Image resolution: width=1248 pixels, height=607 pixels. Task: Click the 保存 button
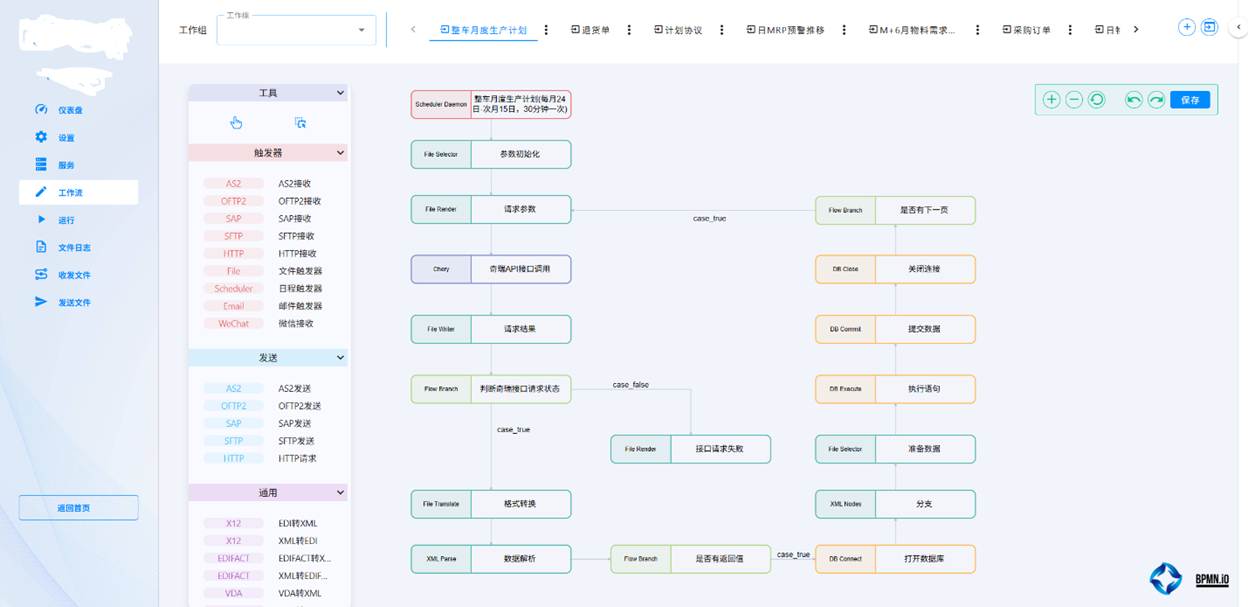pyautogui.click(x=1190, y=100)
